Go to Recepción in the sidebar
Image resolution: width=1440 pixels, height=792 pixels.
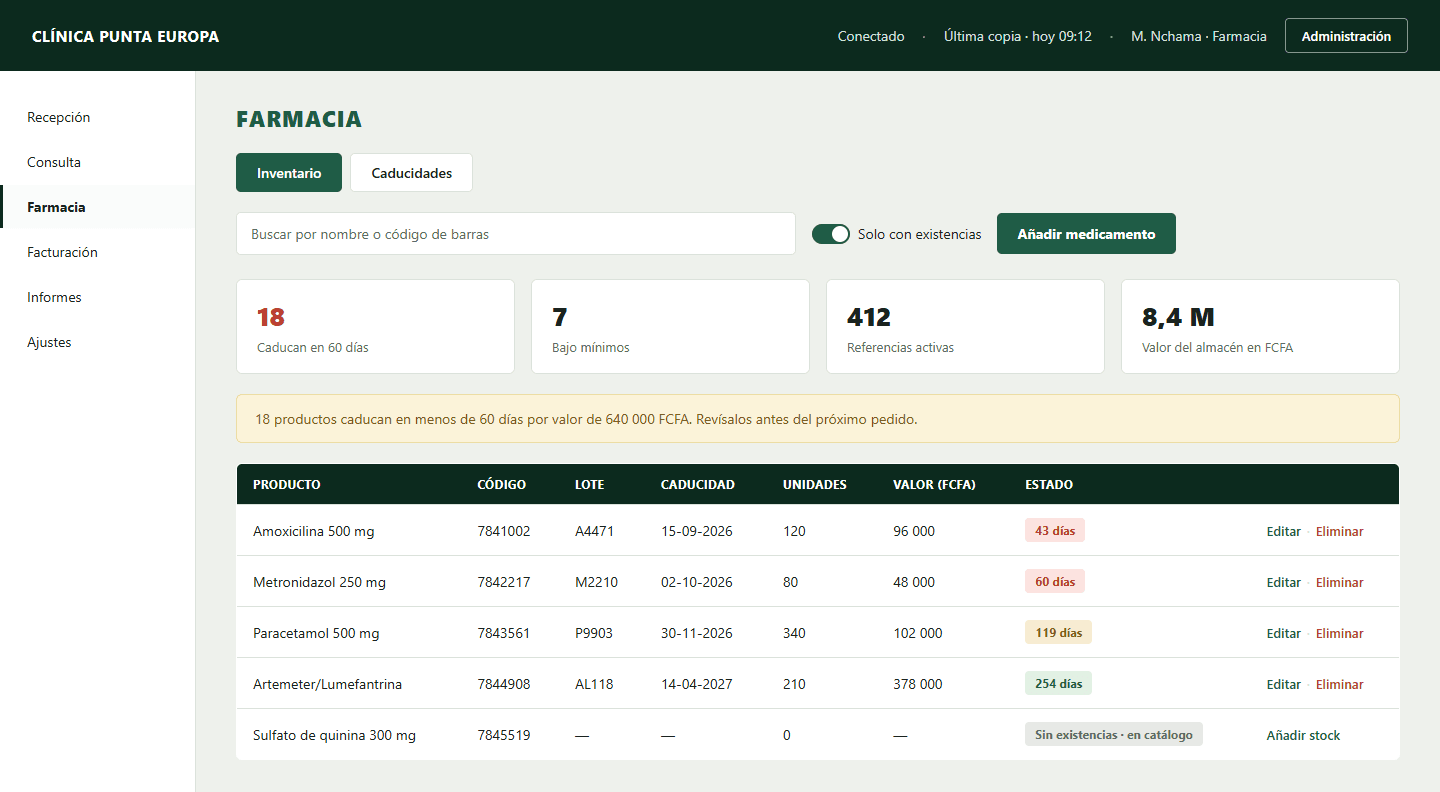coord(97,117)
